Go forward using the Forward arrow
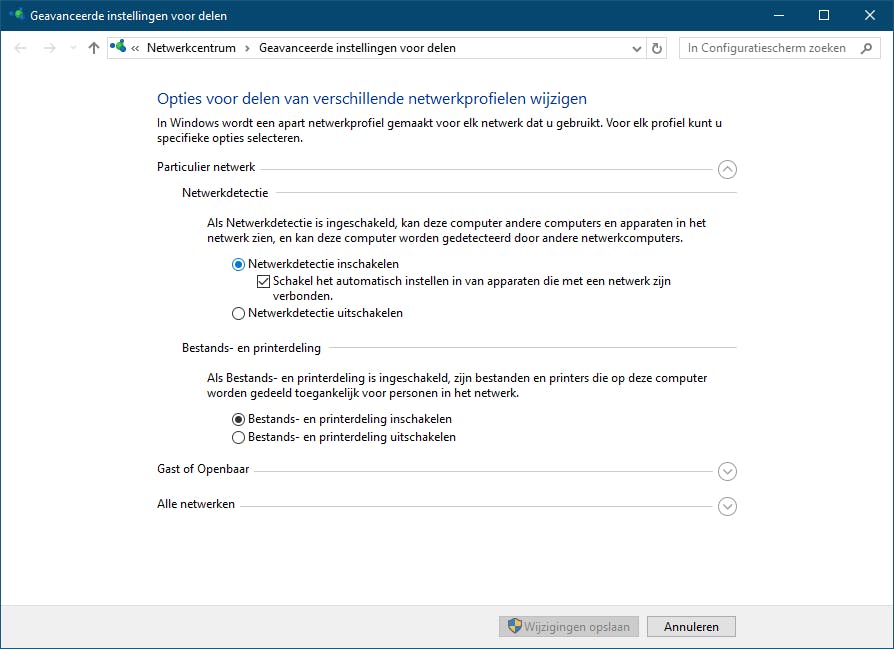 pyautogui.click(x=50, y=48)
